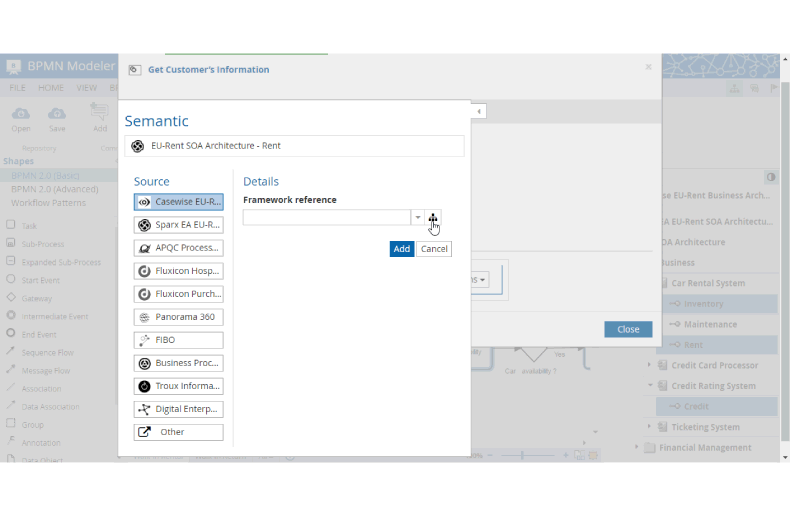Cancel the semantic reference dialog
The height and width of the screenshot is (515, 790).
pyautogui.click(x=434, y=249)
